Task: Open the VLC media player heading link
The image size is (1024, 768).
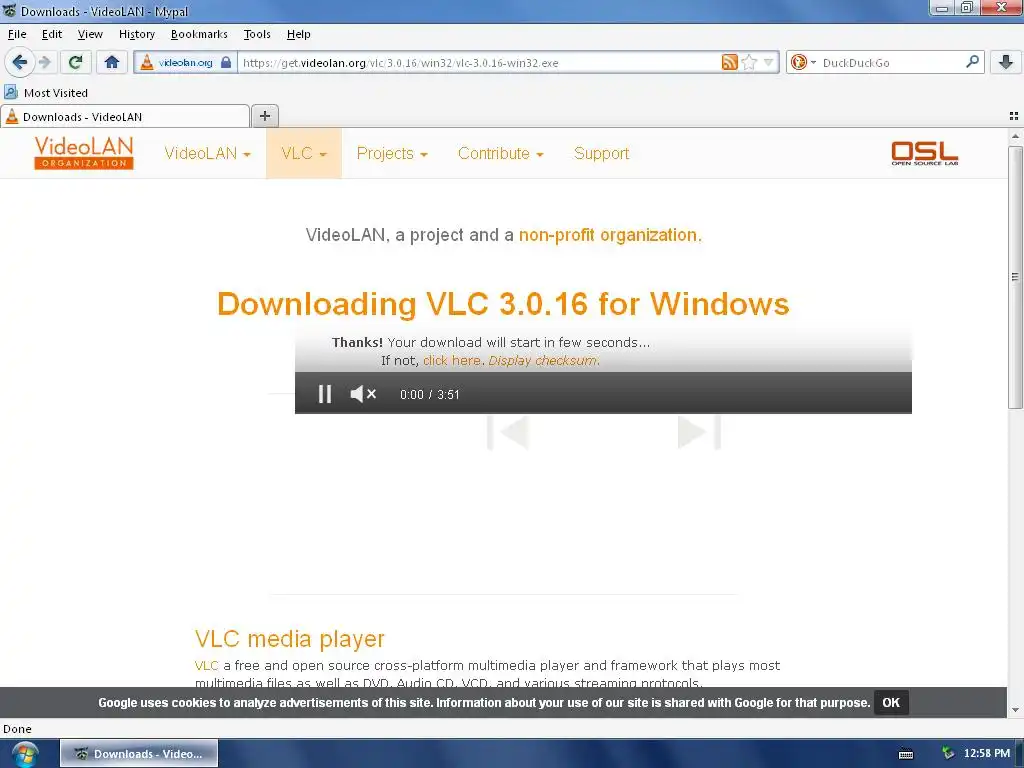Action: 289,638
